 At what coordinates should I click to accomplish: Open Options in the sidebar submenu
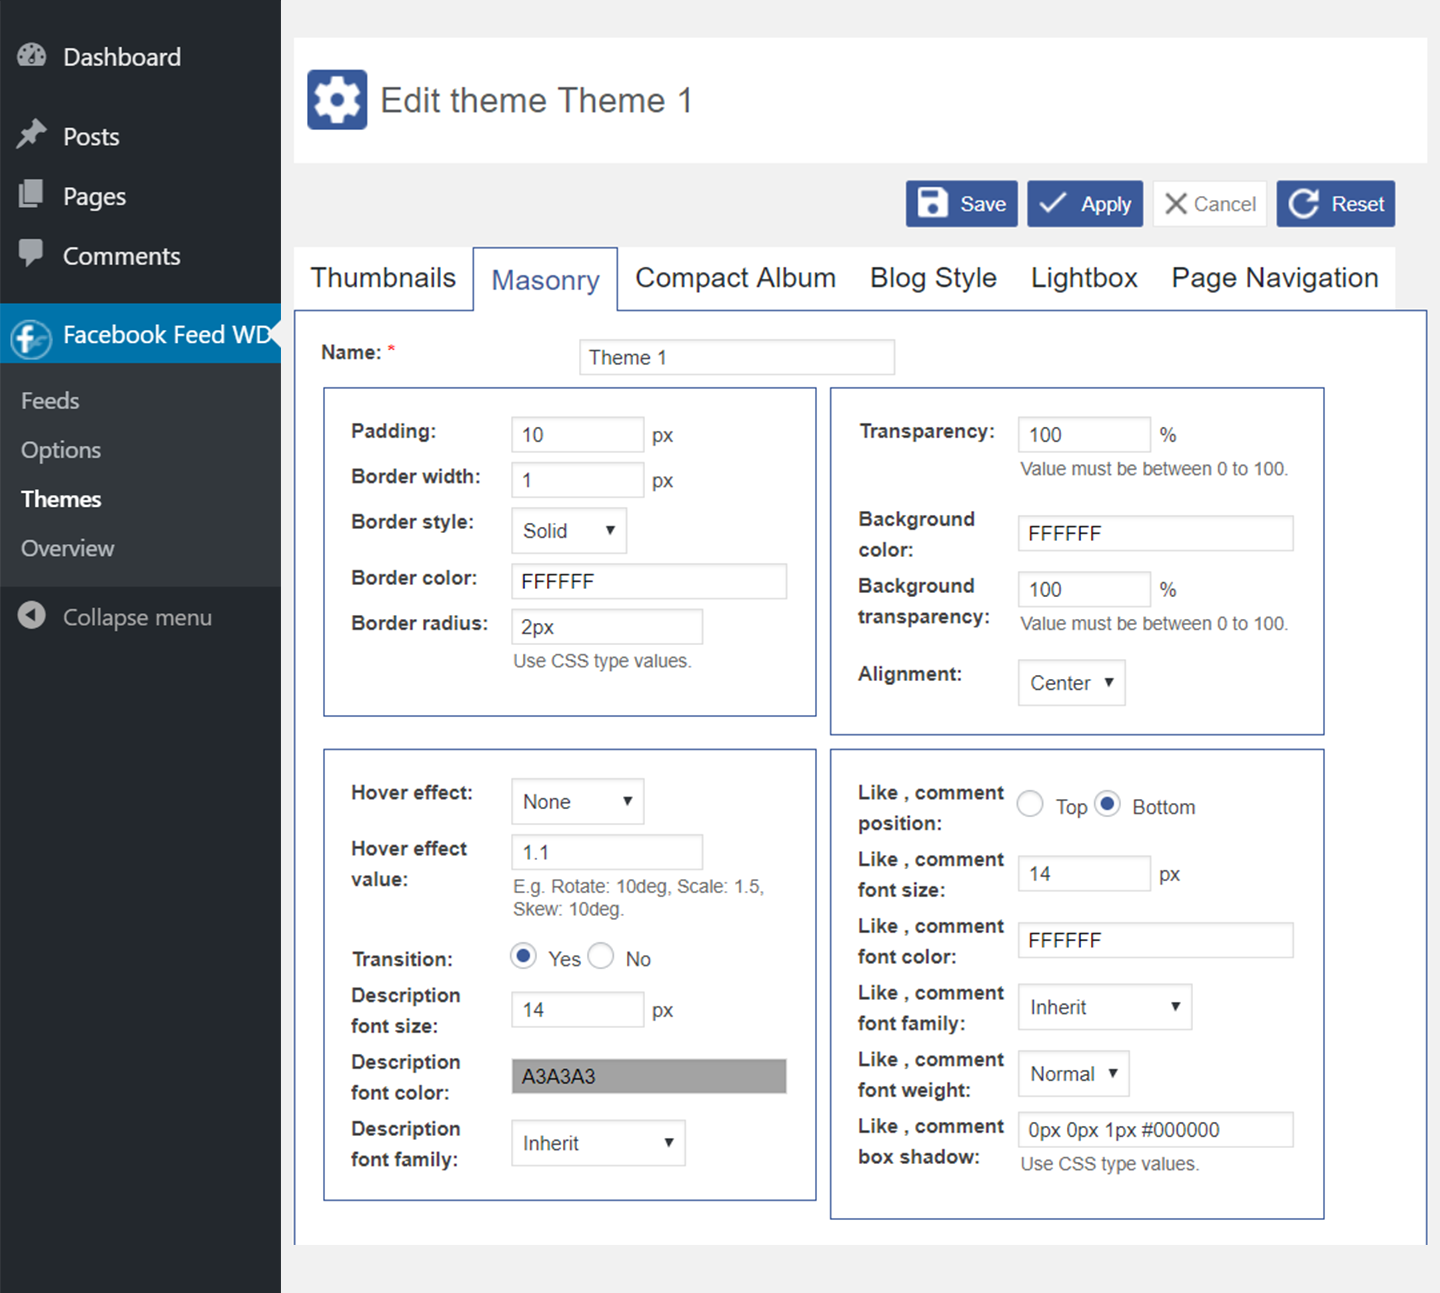tap(61, 450)
